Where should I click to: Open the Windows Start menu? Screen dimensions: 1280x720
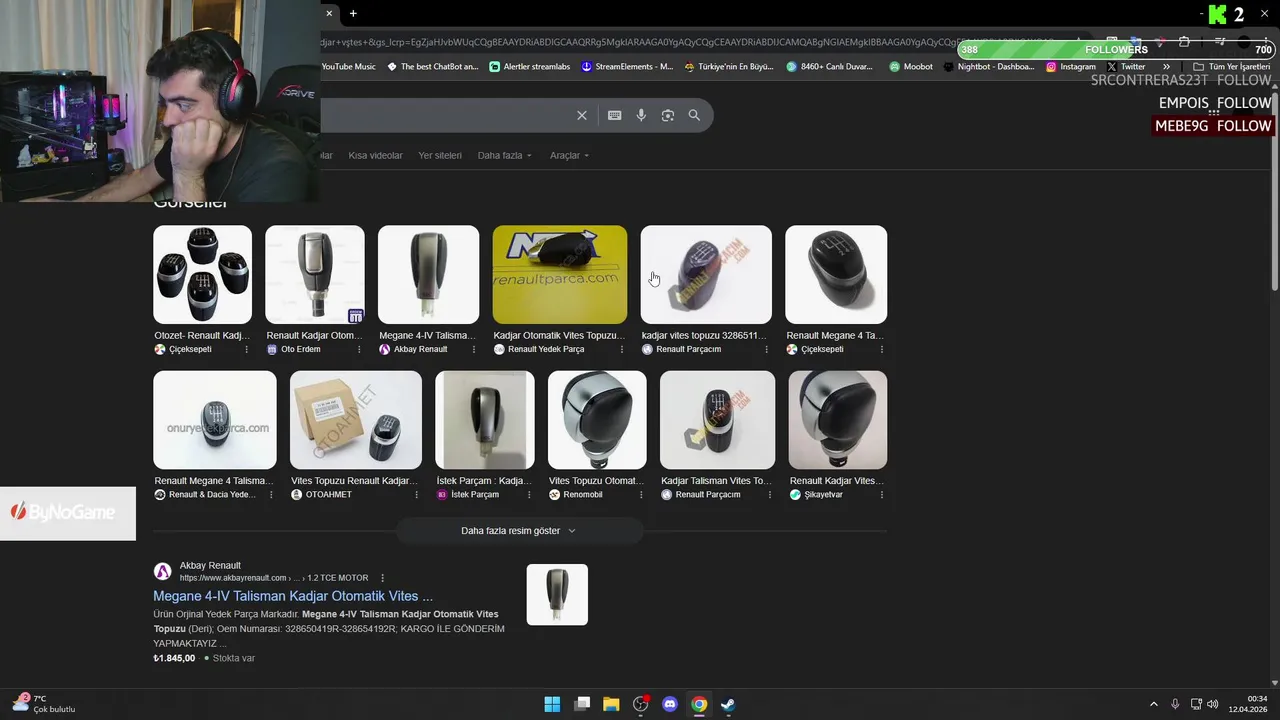coord(552,704)
